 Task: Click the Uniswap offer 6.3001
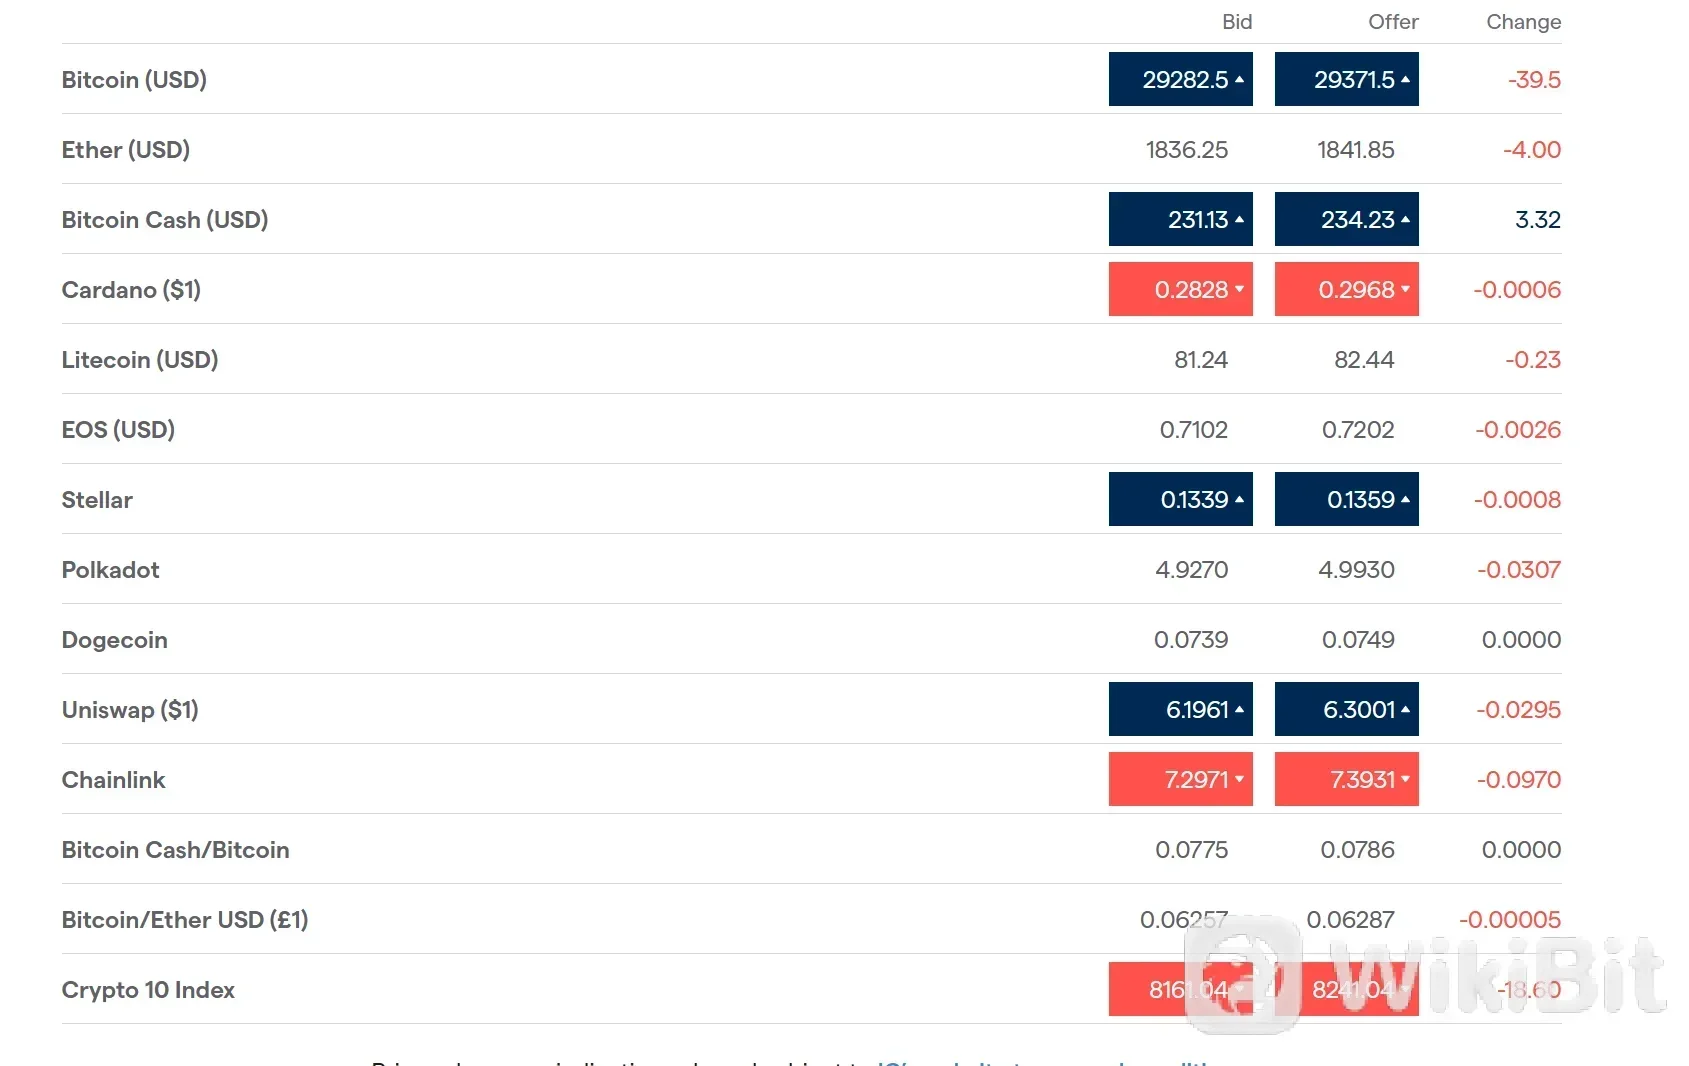click(1346, 709)
